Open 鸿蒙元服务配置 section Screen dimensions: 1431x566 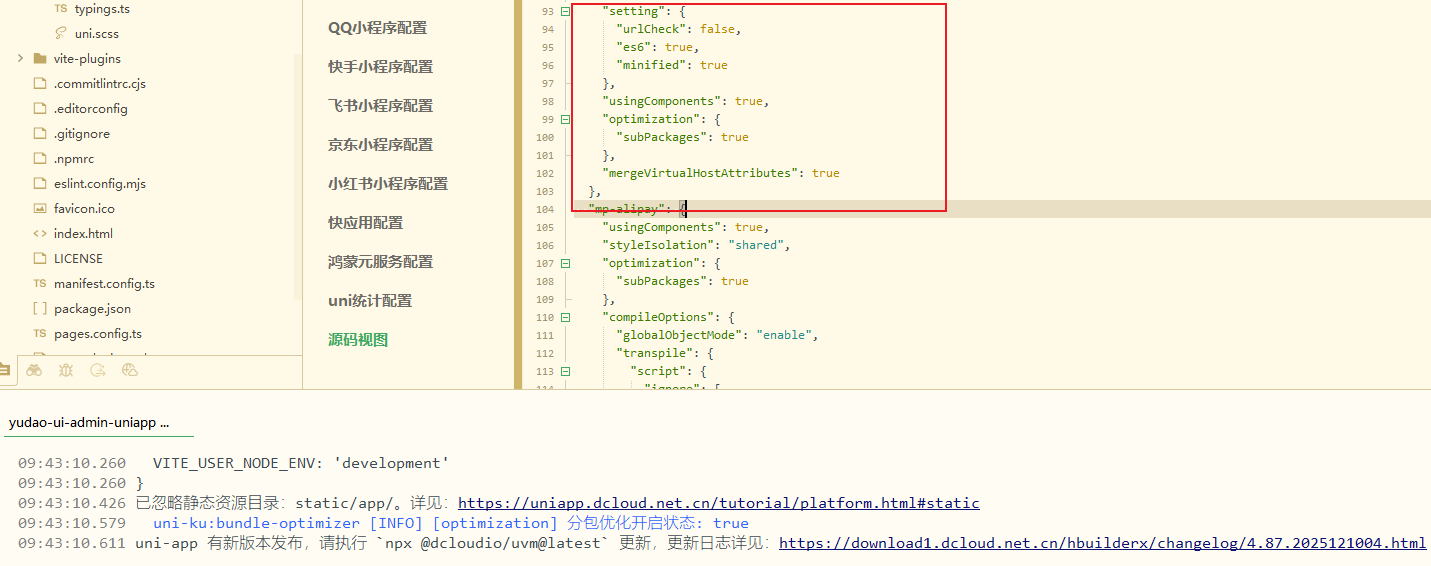click(x=381, y=262)
